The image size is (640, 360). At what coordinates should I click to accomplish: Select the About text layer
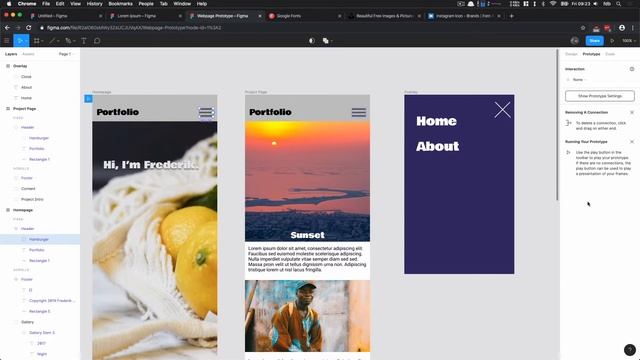point(27,87)
